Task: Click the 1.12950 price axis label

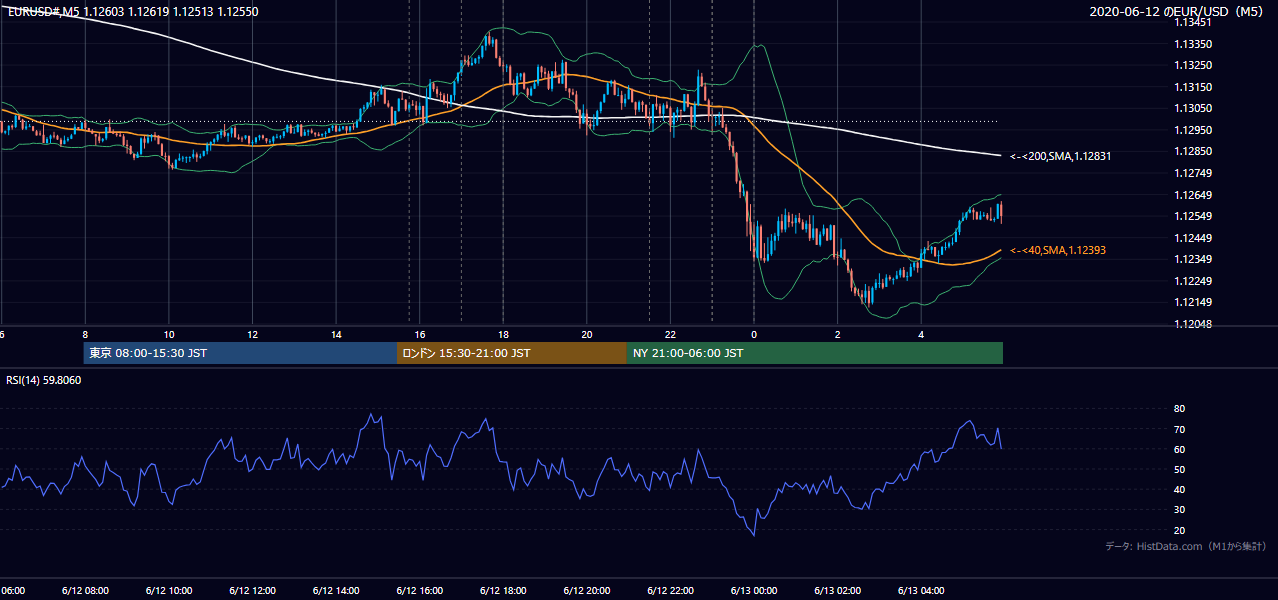Action: tap(1193, 130)
